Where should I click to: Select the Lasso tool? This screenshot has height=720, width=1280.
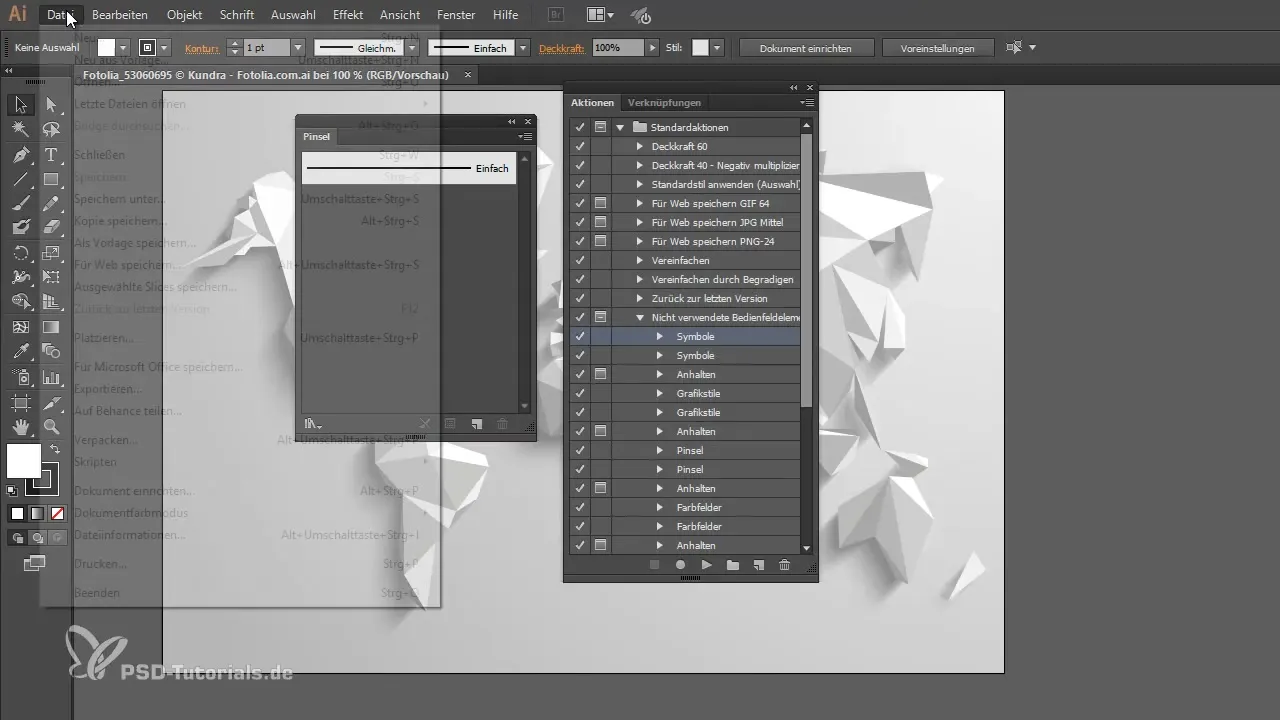(51, 129)
